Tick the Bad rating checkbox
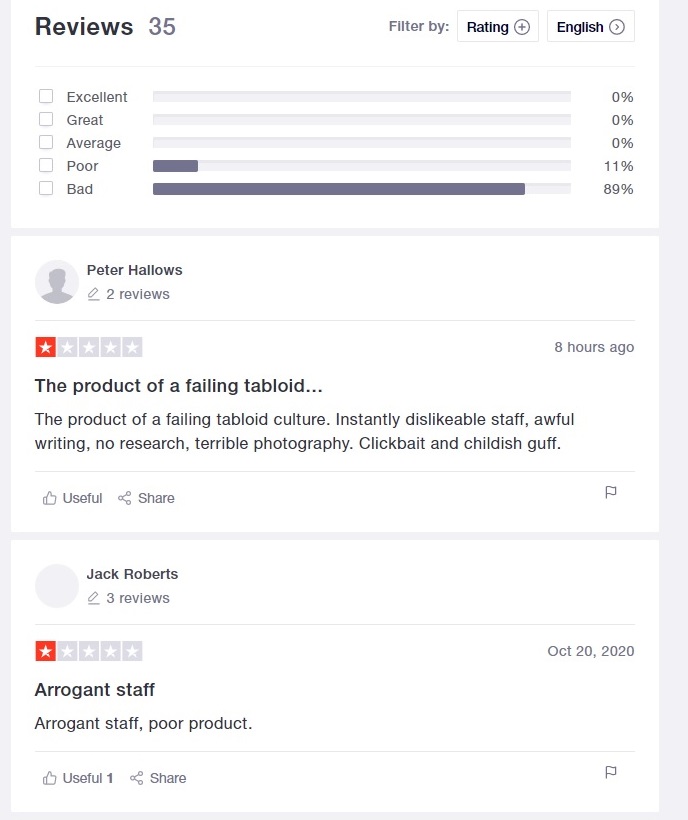The height and width of the screenshot is (820, 688). [46, 188]
